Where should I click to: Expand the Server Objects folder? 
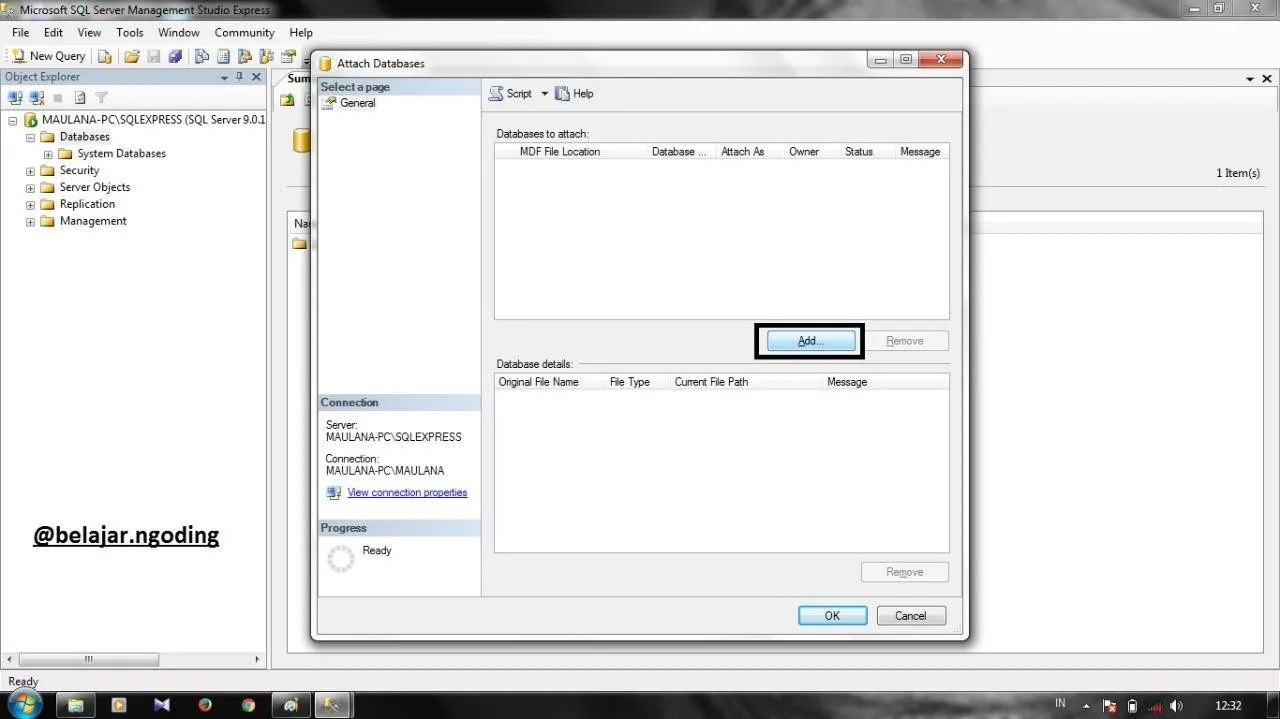[x=30, y=188]
